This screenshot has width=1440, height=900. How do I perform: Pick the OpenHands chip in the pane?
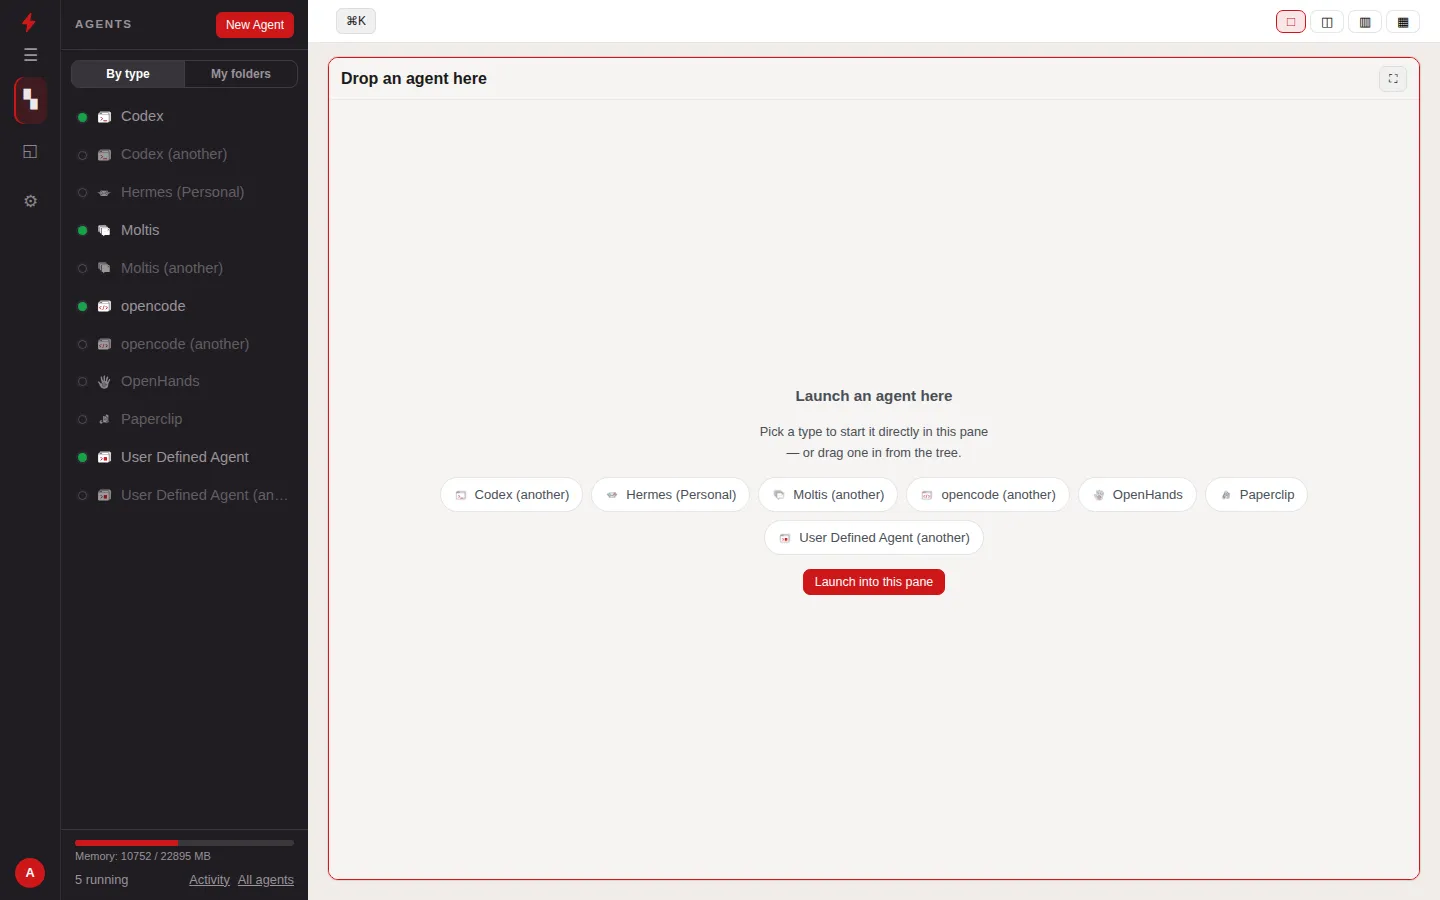coord(1138,495)
